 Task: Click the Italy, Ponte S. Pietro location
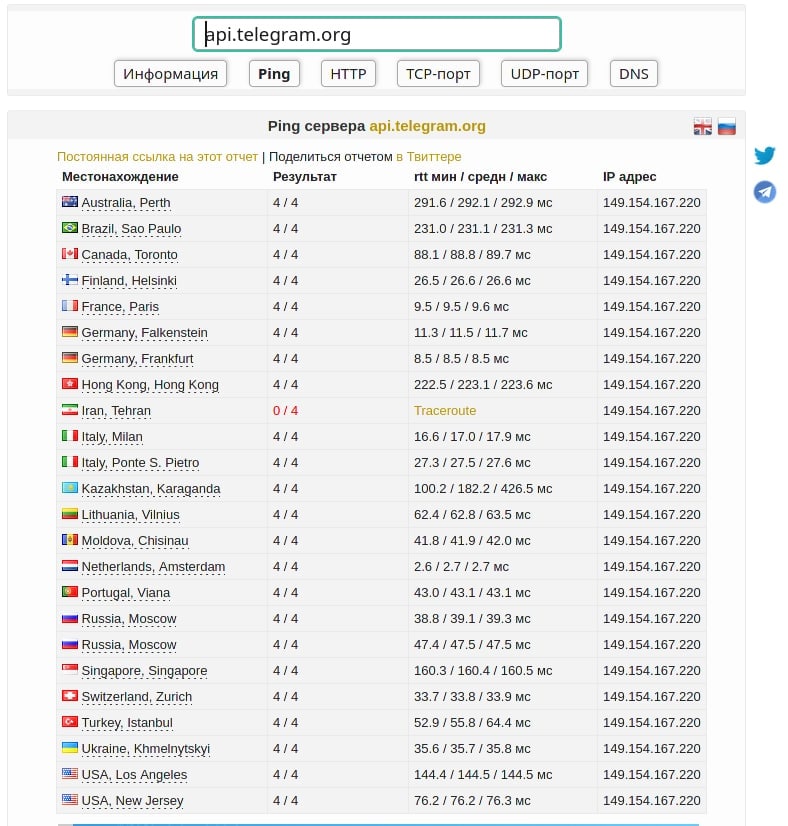tap(140, 463)
